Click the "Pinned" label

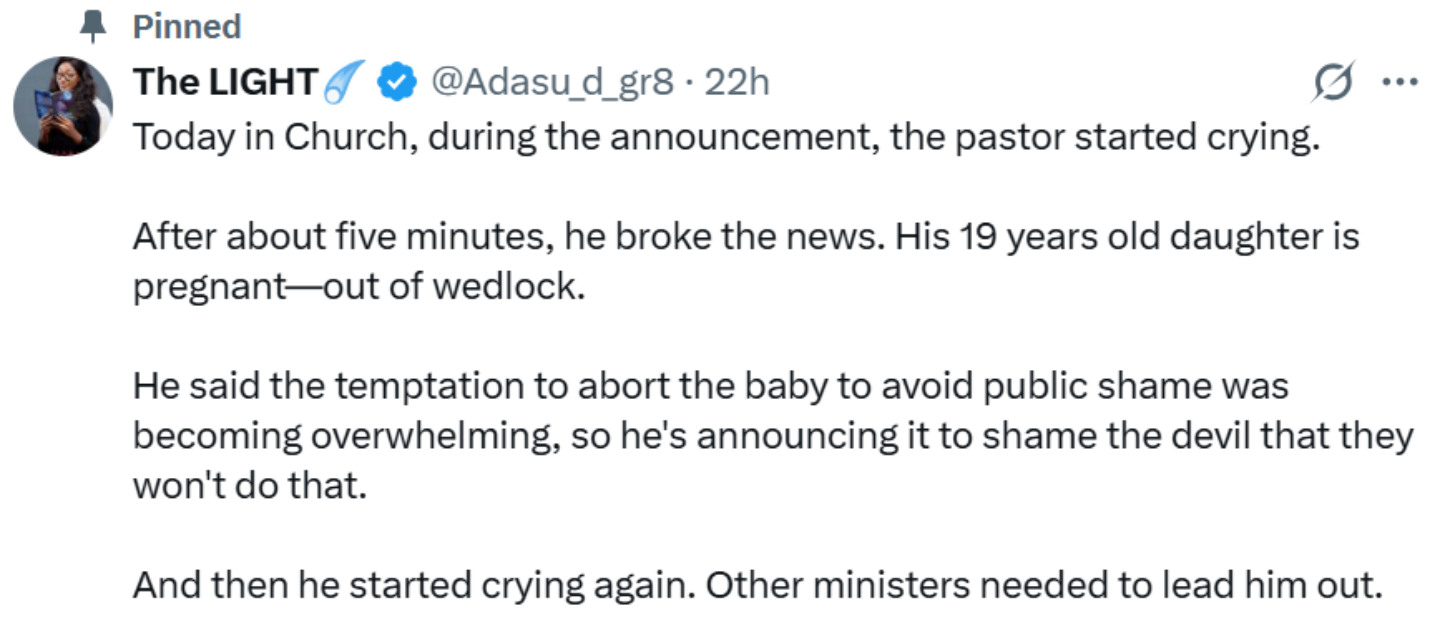[x=187, y=27]
